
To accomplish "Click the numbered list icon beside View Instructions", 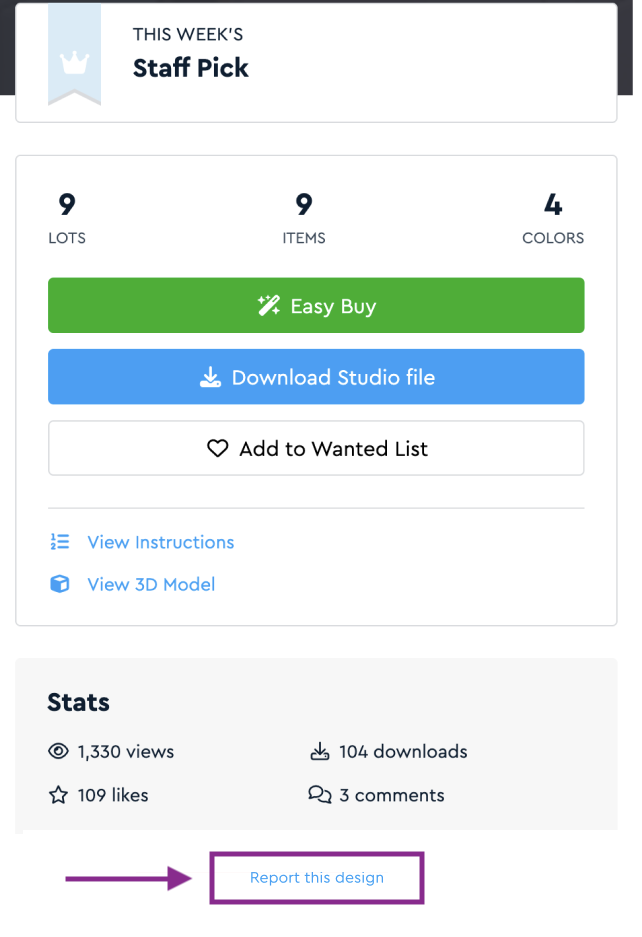I will click(x=59, y=542).
